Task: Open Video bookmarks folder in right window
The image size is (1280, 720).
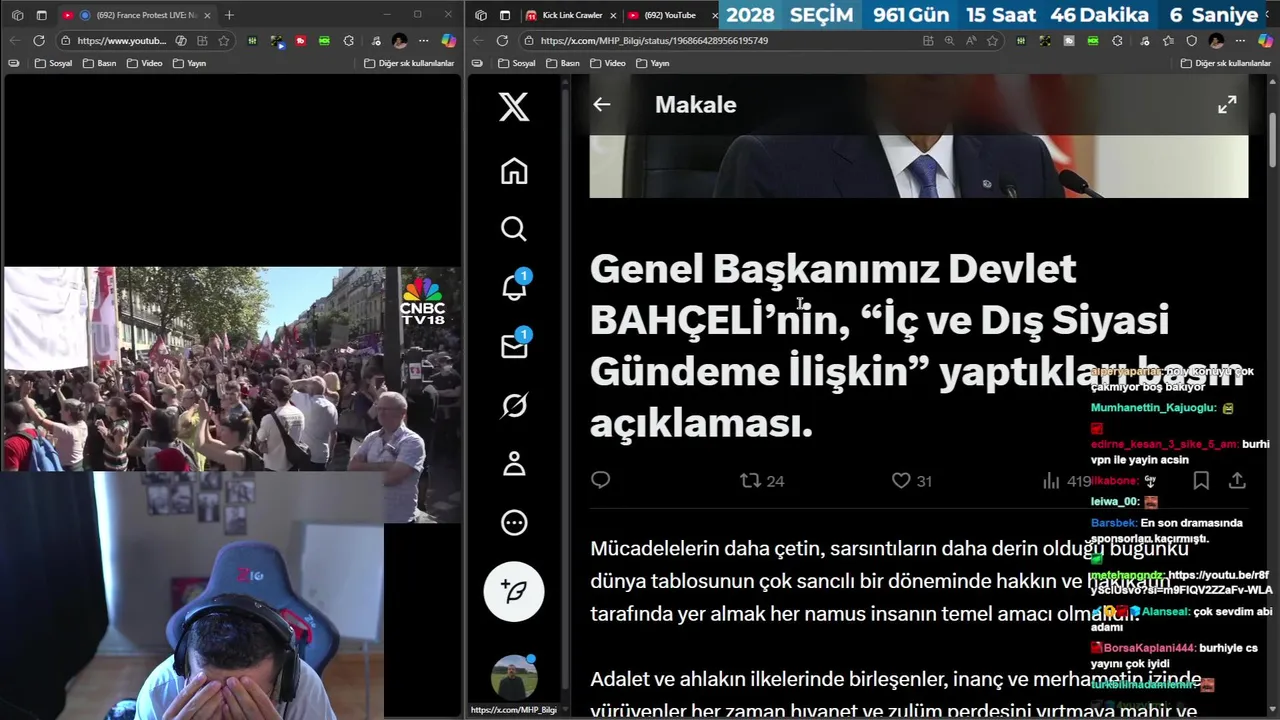Action: click(608, 63)
